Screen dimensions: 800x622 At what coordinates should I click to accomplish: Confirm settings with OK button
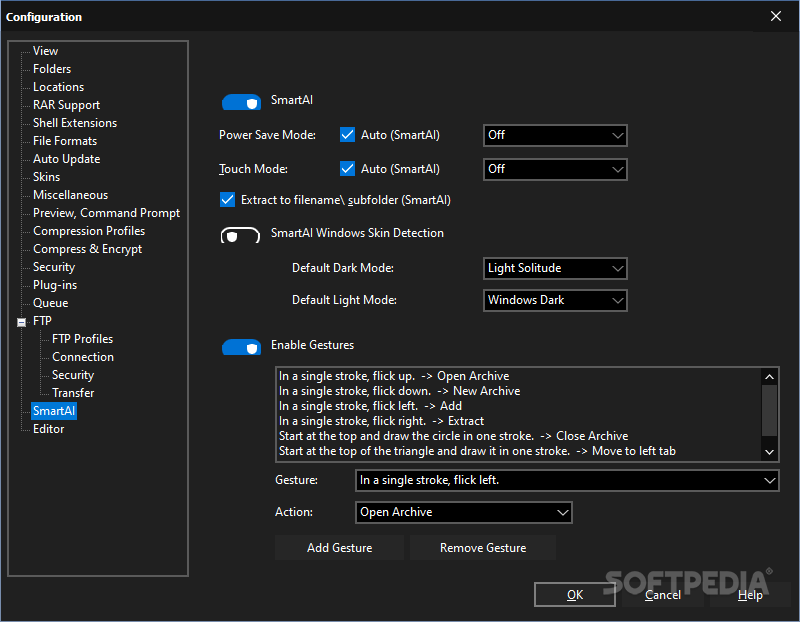[574, 594]
